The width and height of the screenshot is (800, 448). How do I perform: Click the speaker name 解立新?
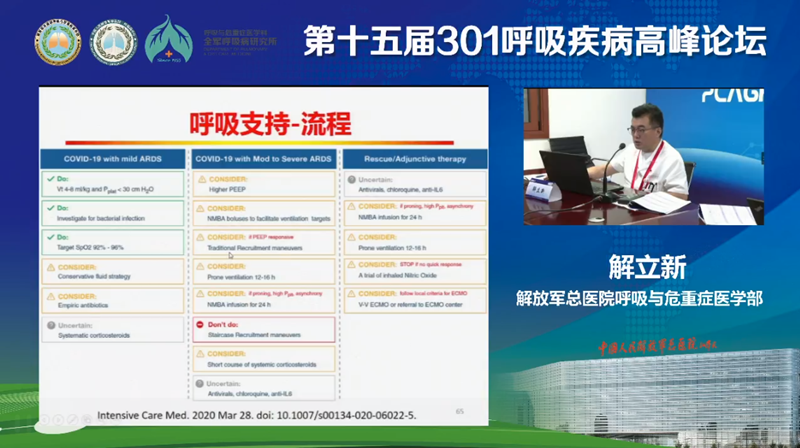(x=647, y=266)
